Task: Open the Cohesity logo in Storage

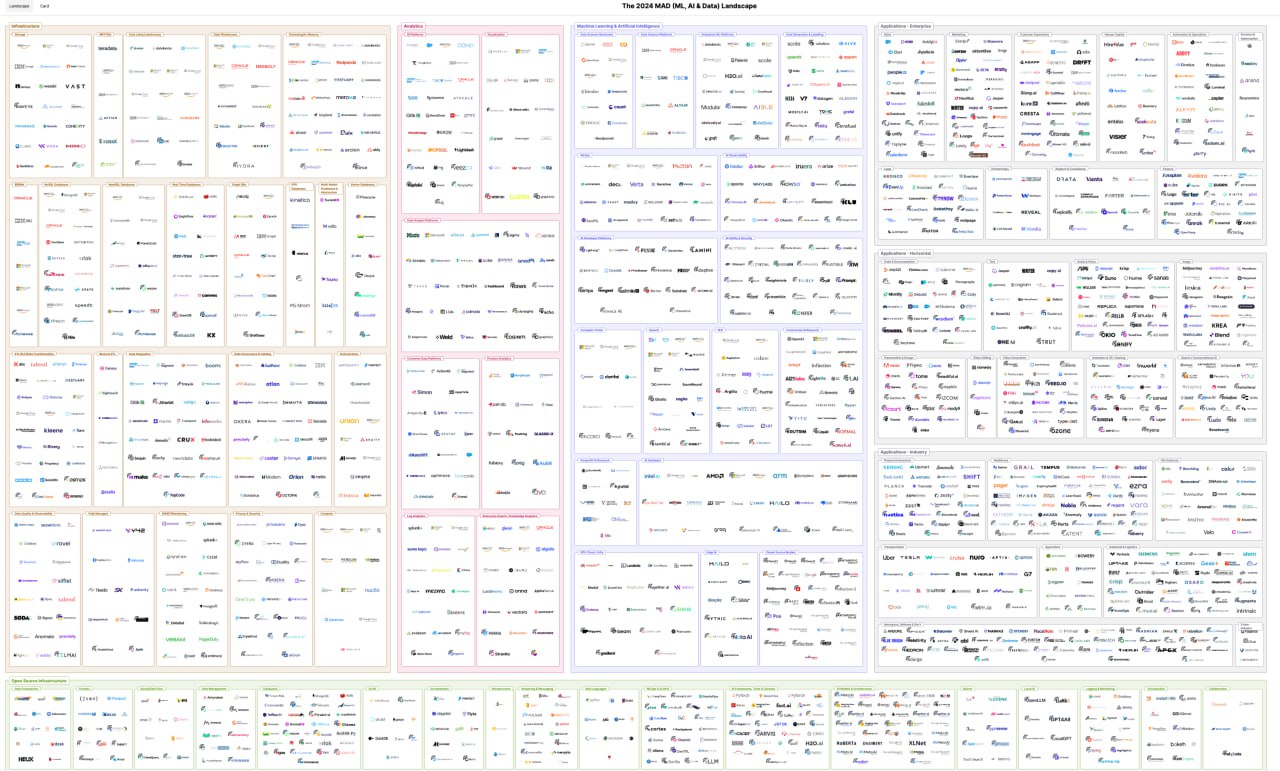Action: 76,126
